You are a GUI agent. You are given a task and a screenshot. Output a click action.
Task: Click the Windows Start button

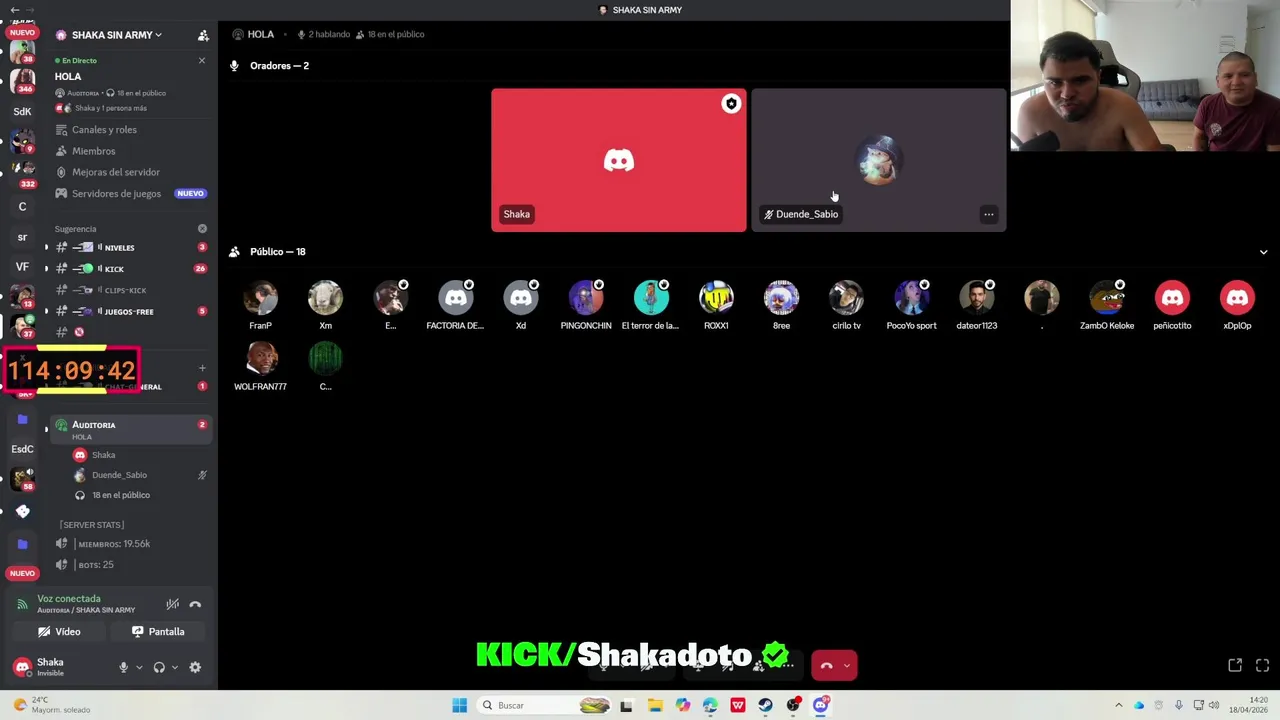pos(459,705)
